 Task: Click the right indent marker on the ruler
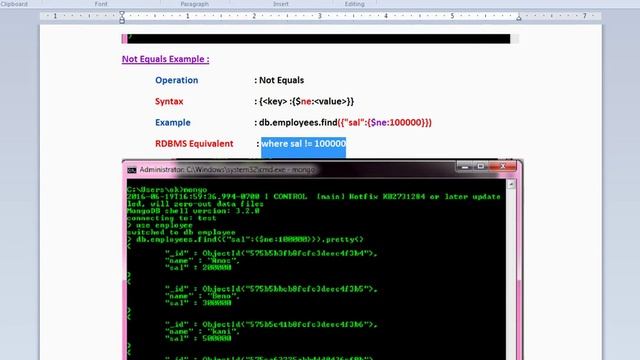519,18
